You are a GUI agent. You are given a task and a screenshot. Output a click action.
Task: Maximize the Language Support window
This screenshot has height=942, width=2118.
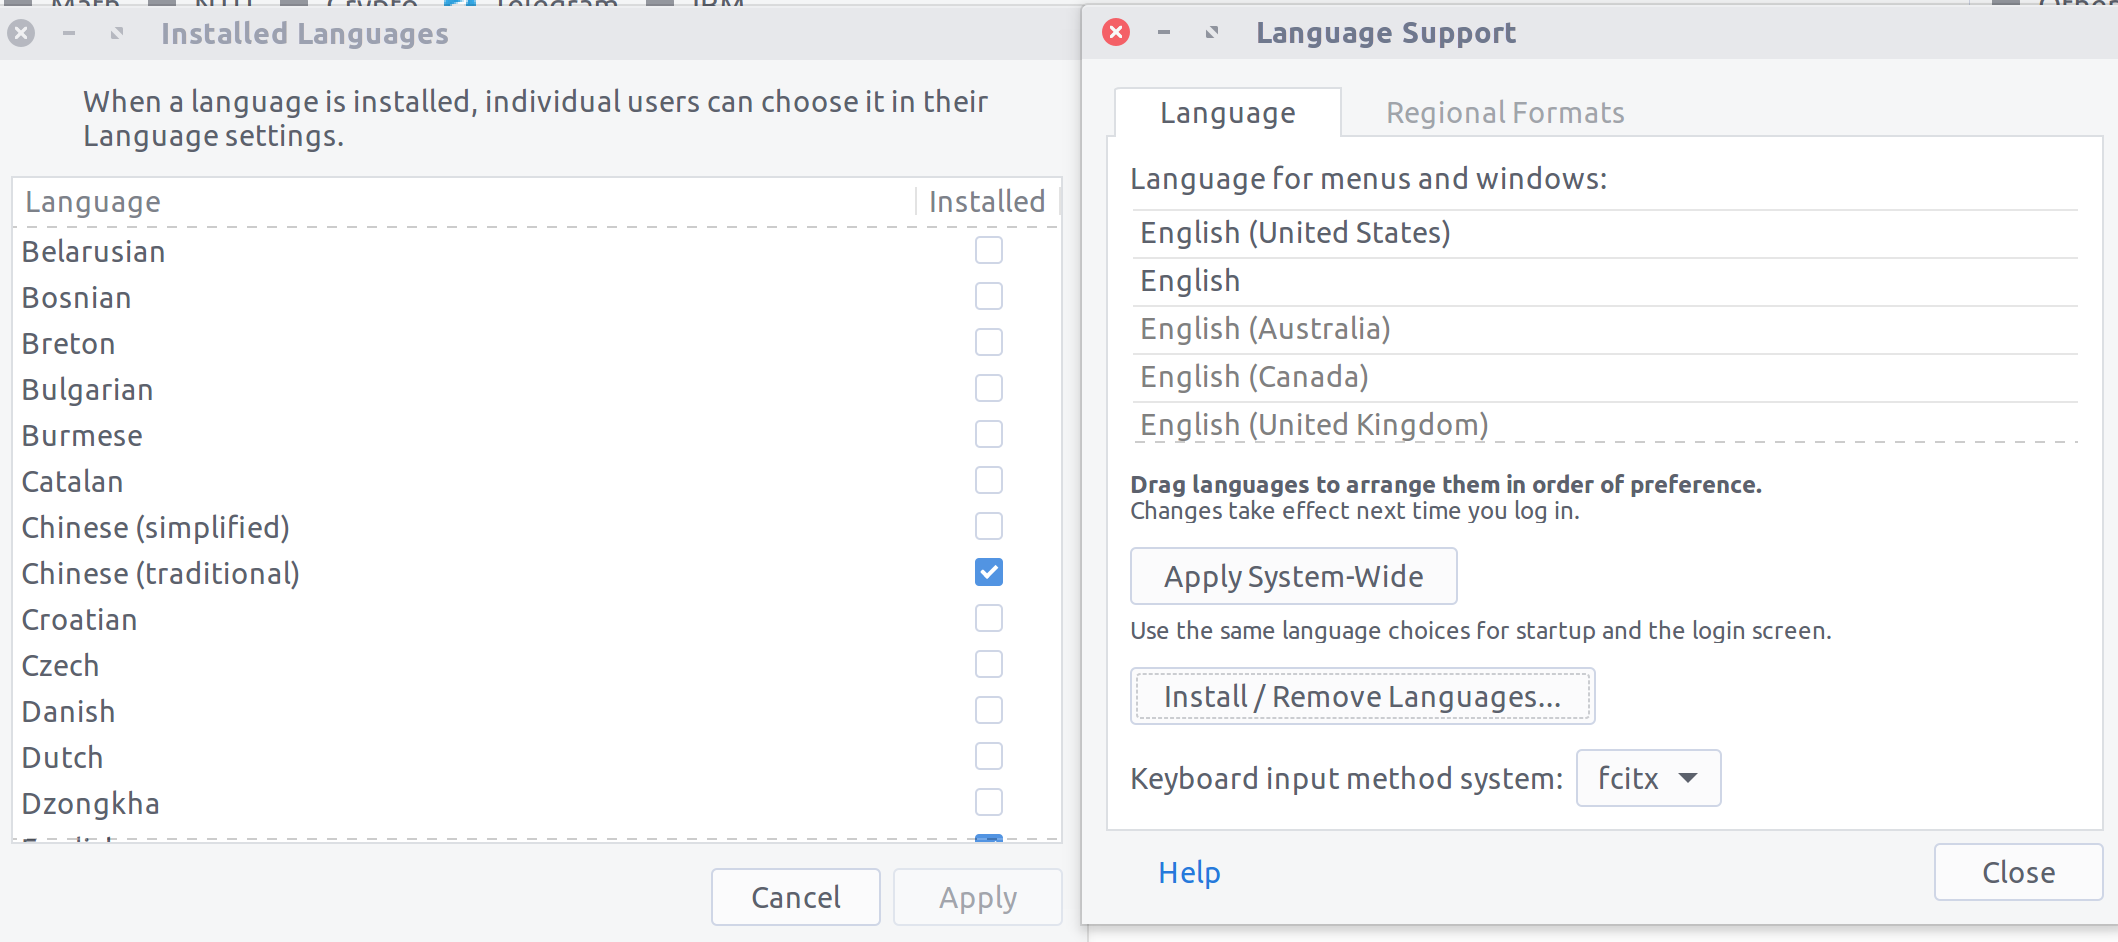(x=1212, y=33)
